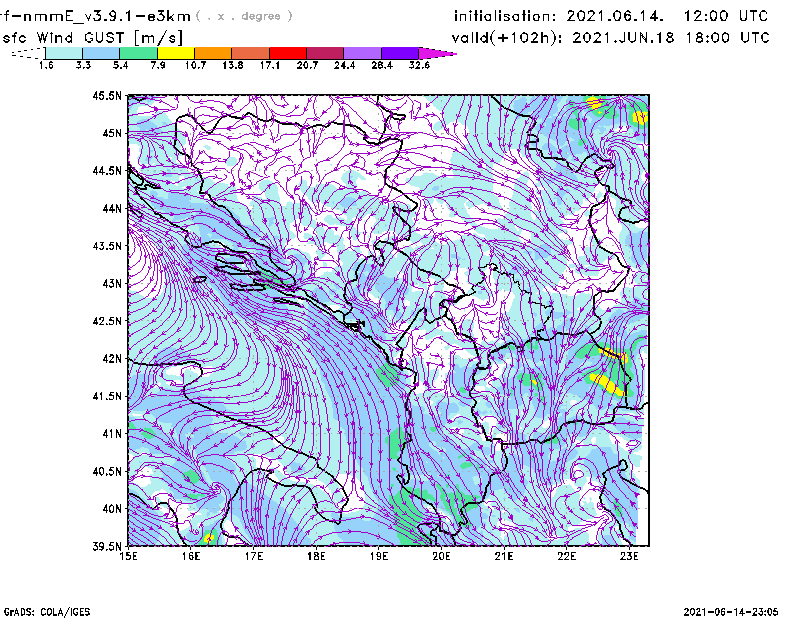This screenshot has height=618, width=800.
Task: Click the legend value 10.7
Action: (195, 65)
